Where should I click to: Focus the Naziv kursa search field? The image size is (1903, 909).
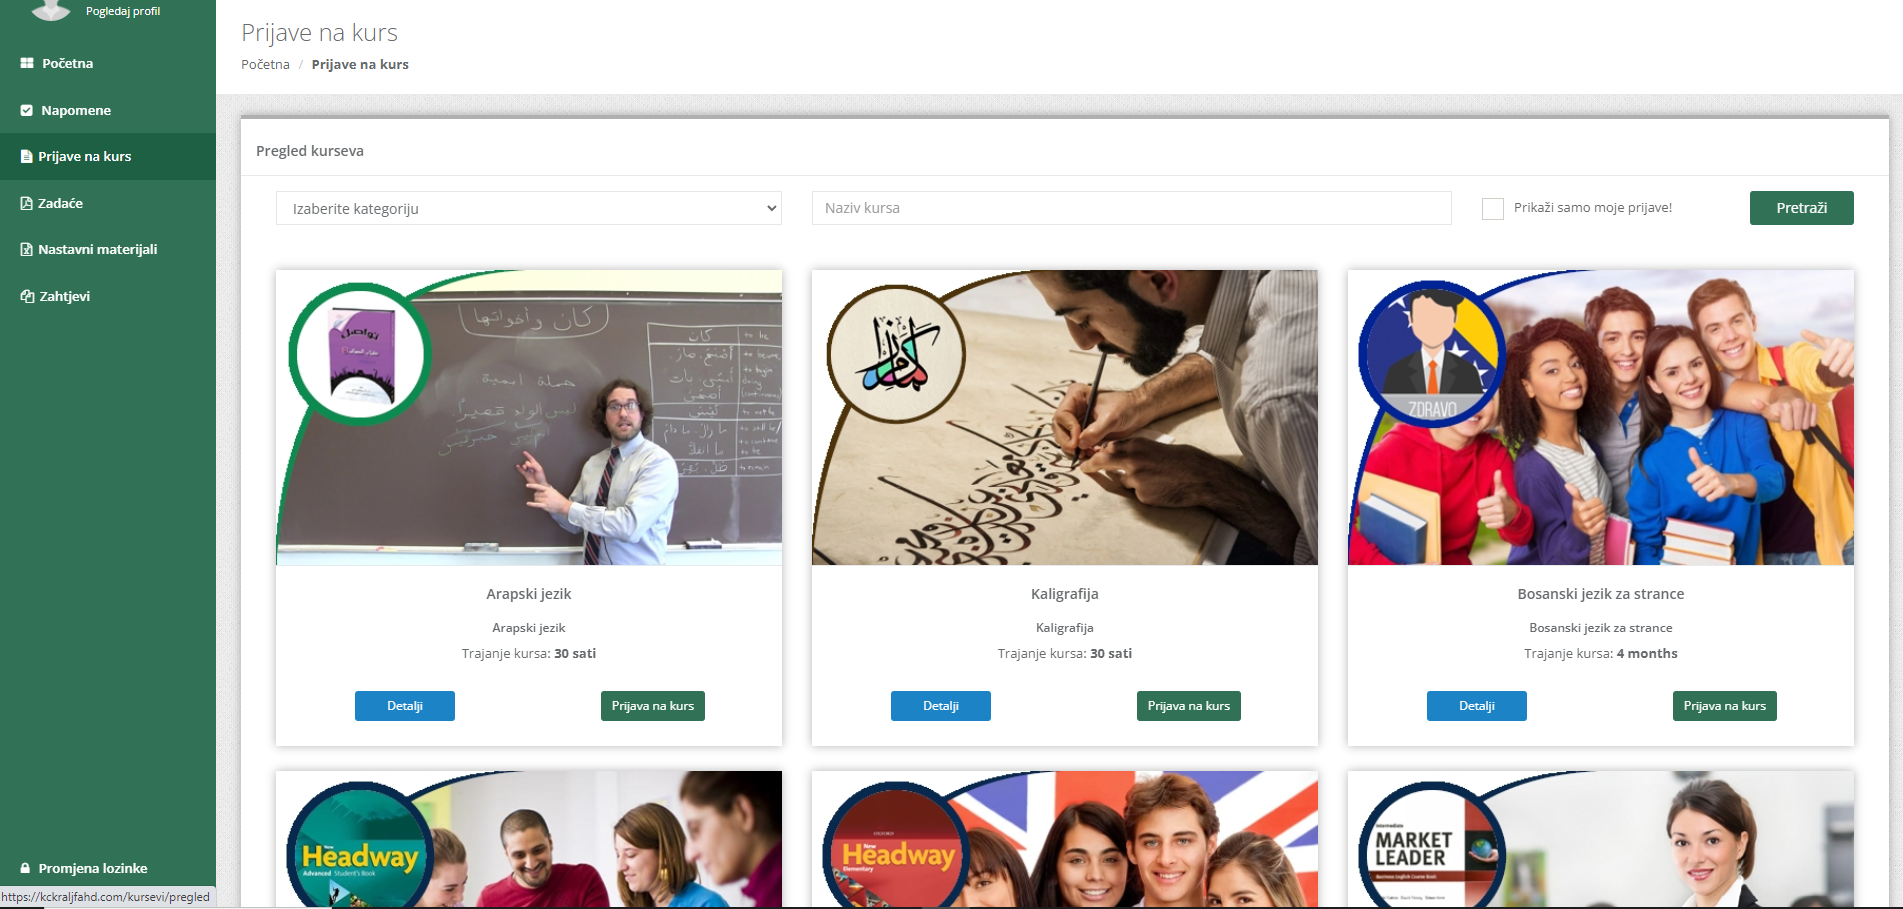(x=1132, y=208)
